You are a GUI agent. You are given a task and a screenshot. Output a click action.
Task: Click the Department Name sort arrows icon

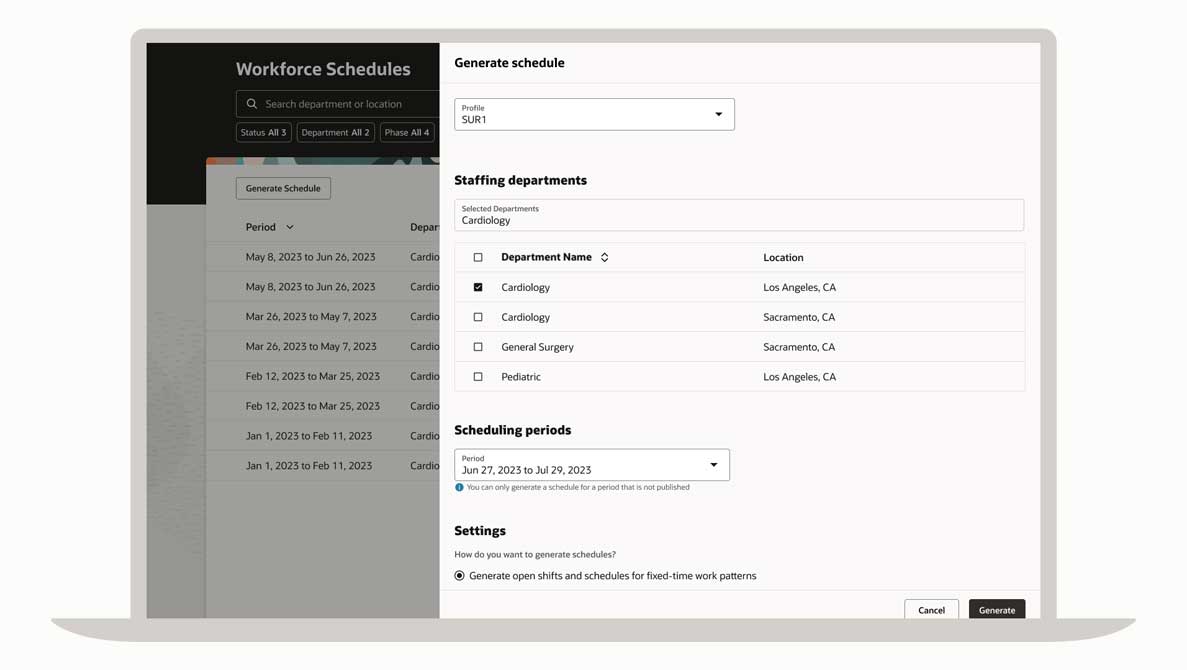(604, 258)
